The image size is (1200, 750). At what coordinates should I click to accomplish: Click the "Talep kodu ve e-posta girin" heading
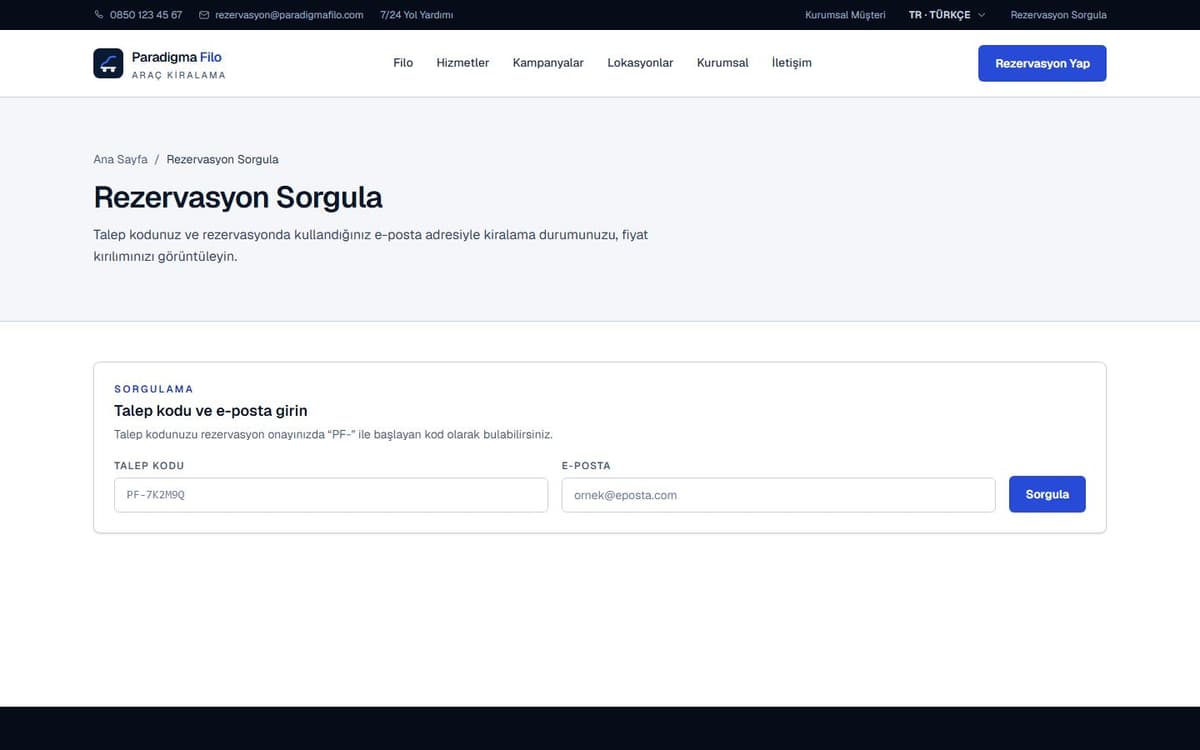coord(211,411)
